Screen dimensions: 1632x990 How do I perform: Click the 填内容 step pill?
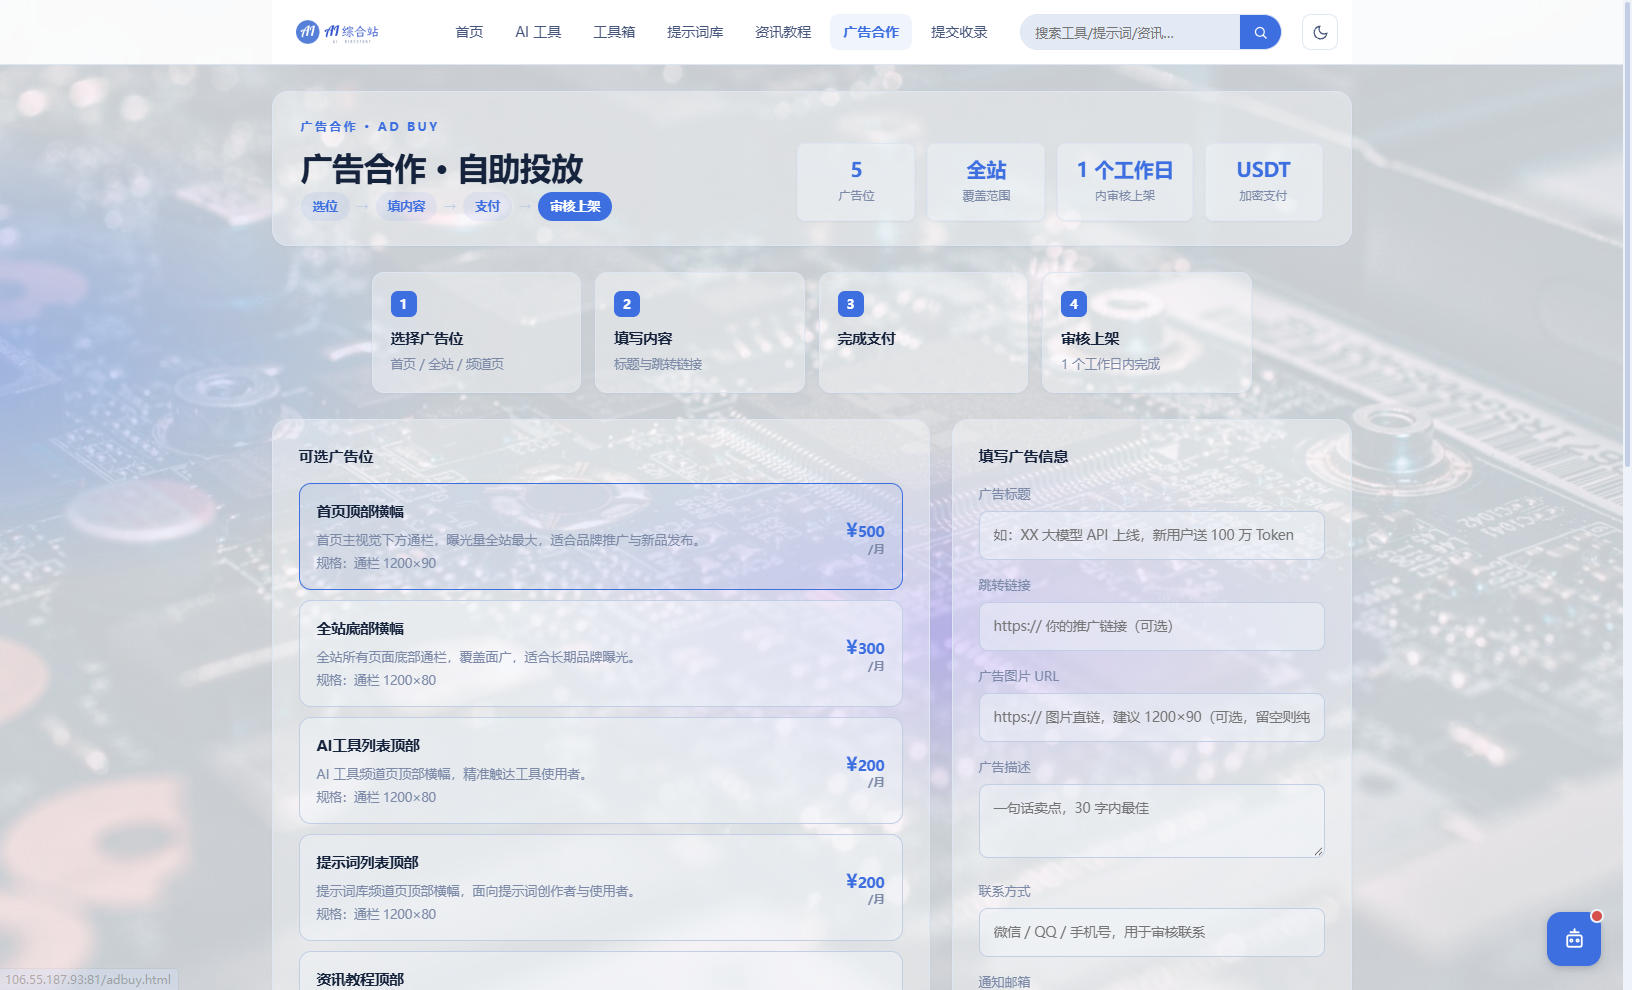[x=406, y=206]
